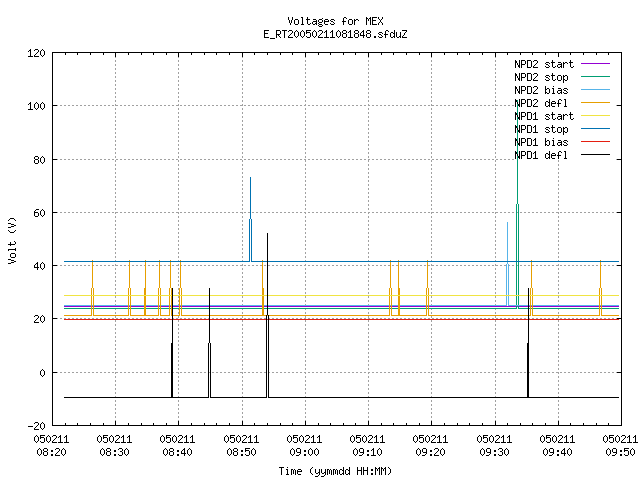Image resolution: width=640 pixels, height=480 pixels.
Task: Click the yellow NPD1 start legend line
Action: 596,116
